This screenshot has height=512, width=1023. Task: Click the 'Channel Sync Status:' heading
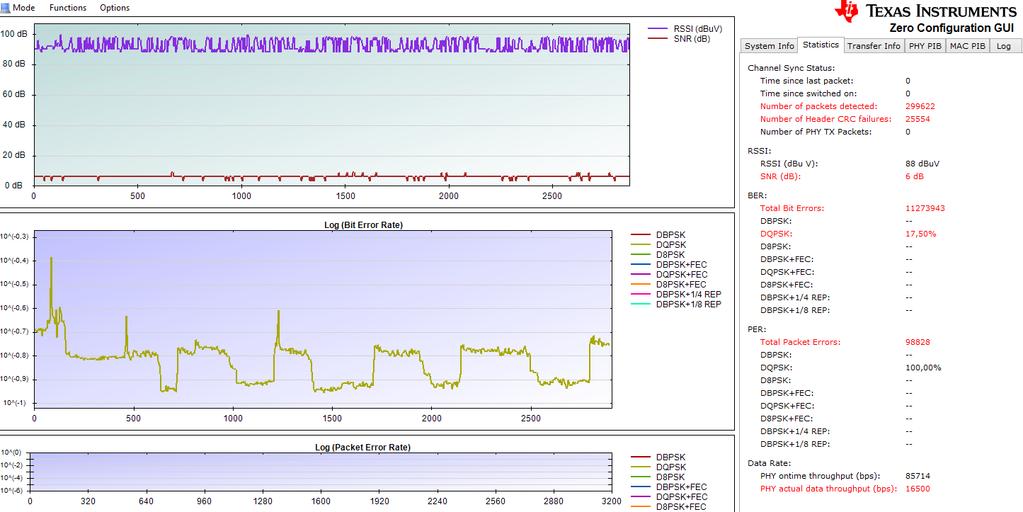(791, 68)
